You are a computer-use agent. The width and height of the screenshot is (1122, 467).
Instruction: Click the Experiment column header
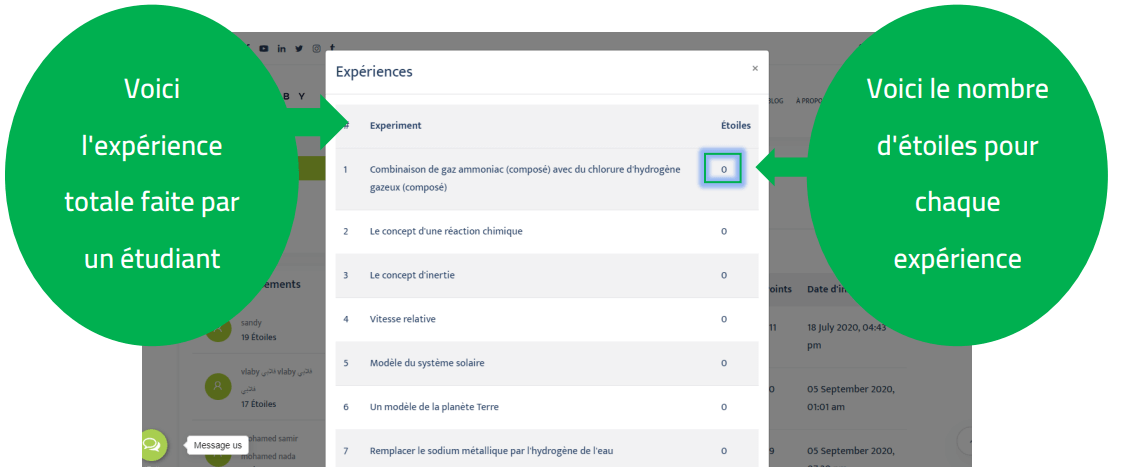tap(395, 126)
